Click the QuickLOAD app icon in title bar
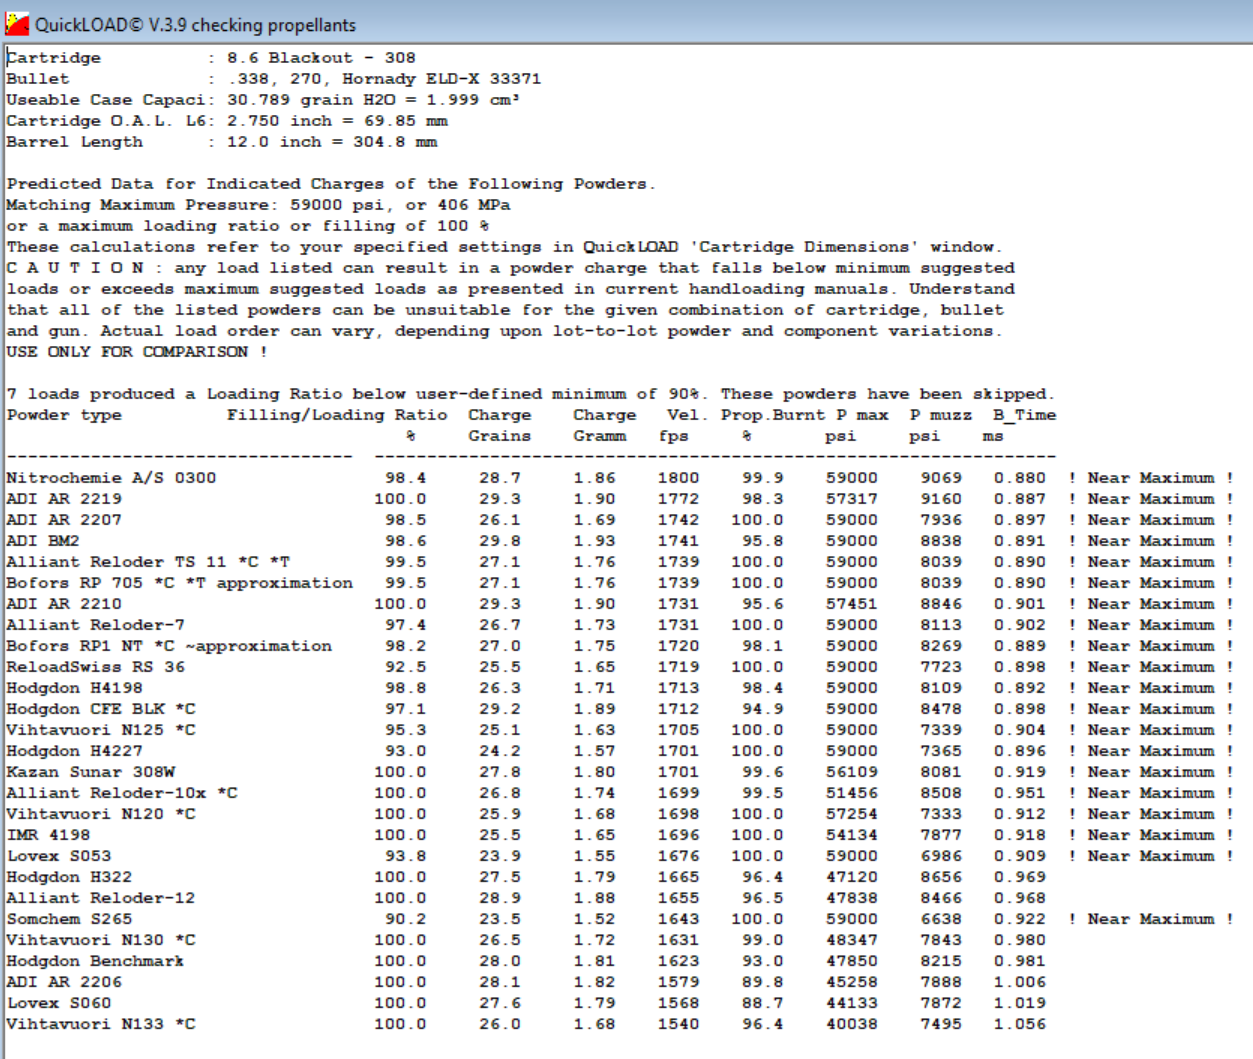This screenshot has height=1059, width=1253. (x=17, y=24)
